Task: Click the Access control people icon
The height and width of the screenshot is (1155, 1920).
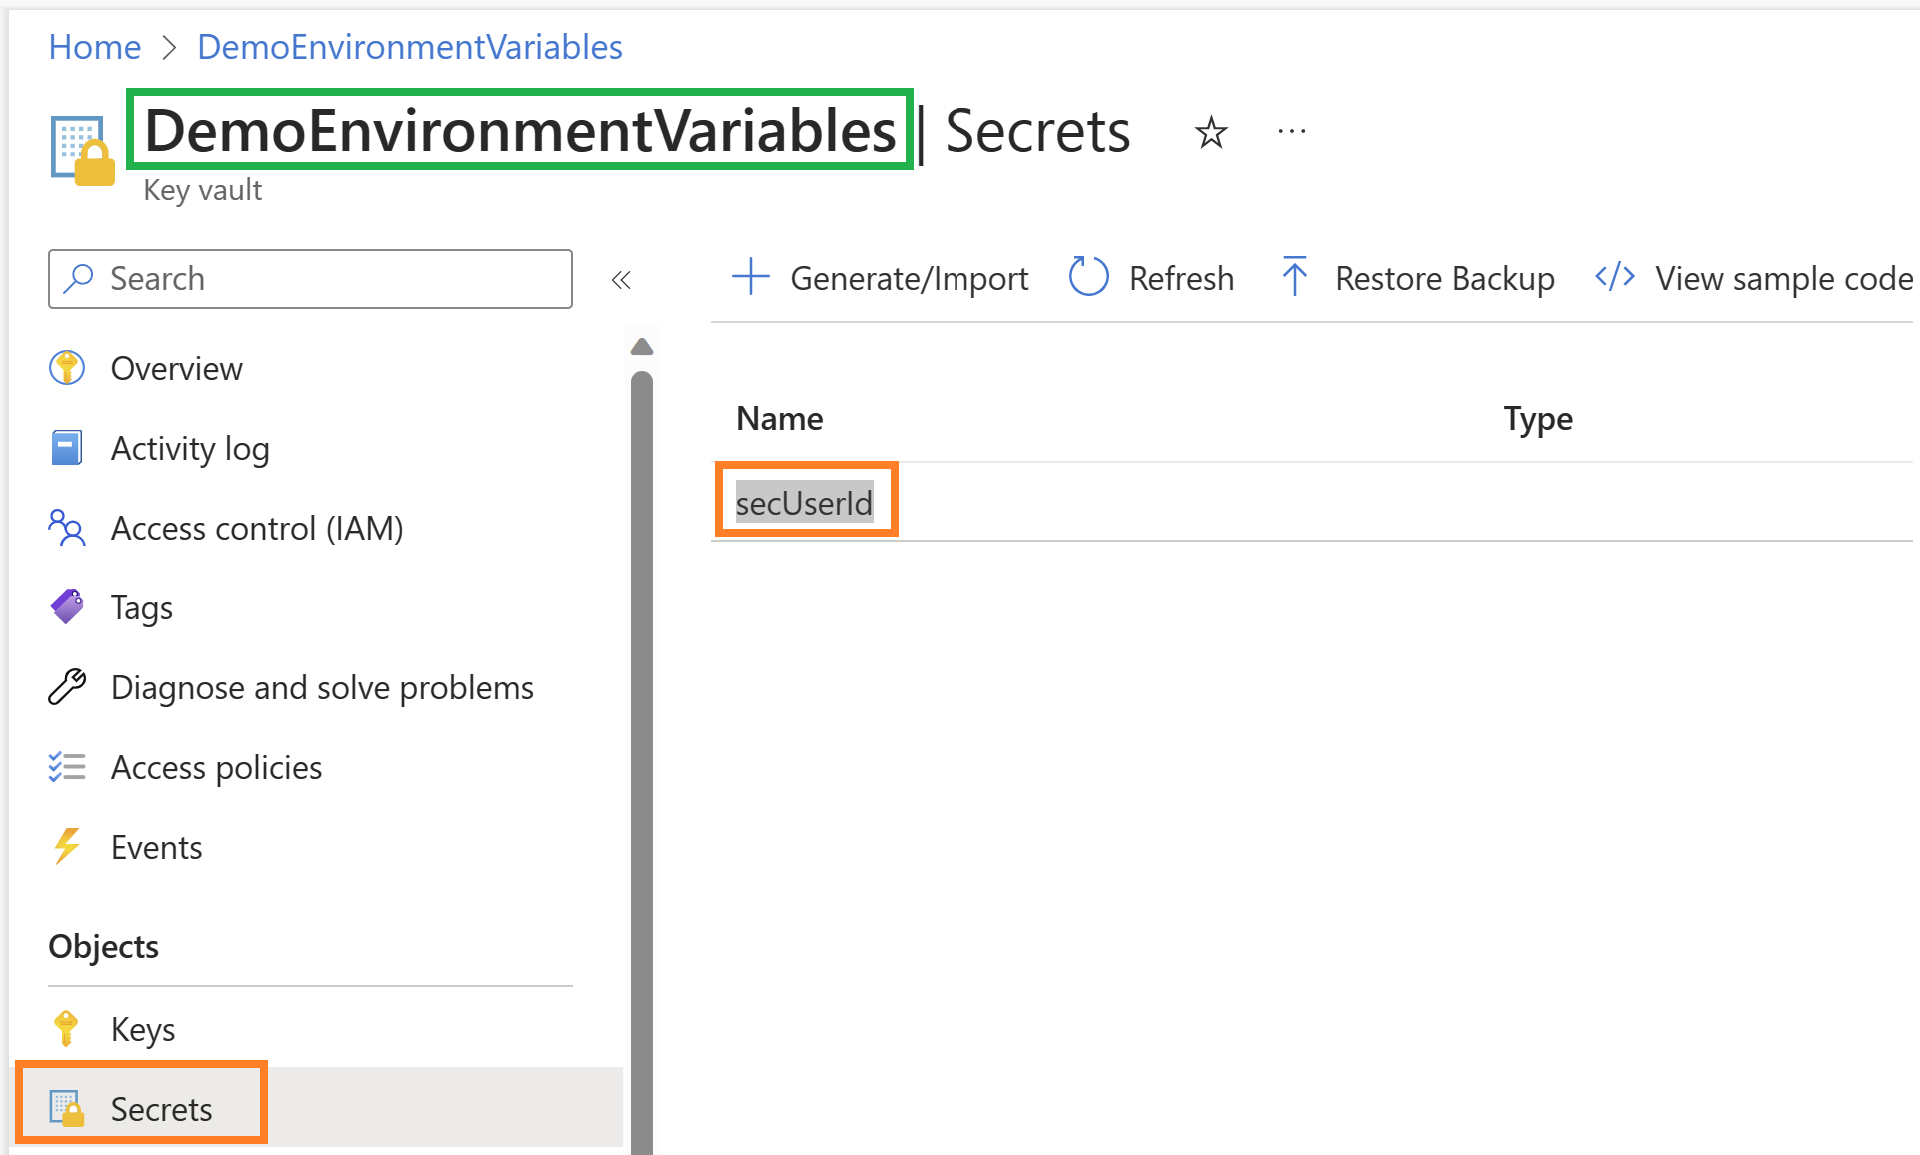Action: pos(67,528)
